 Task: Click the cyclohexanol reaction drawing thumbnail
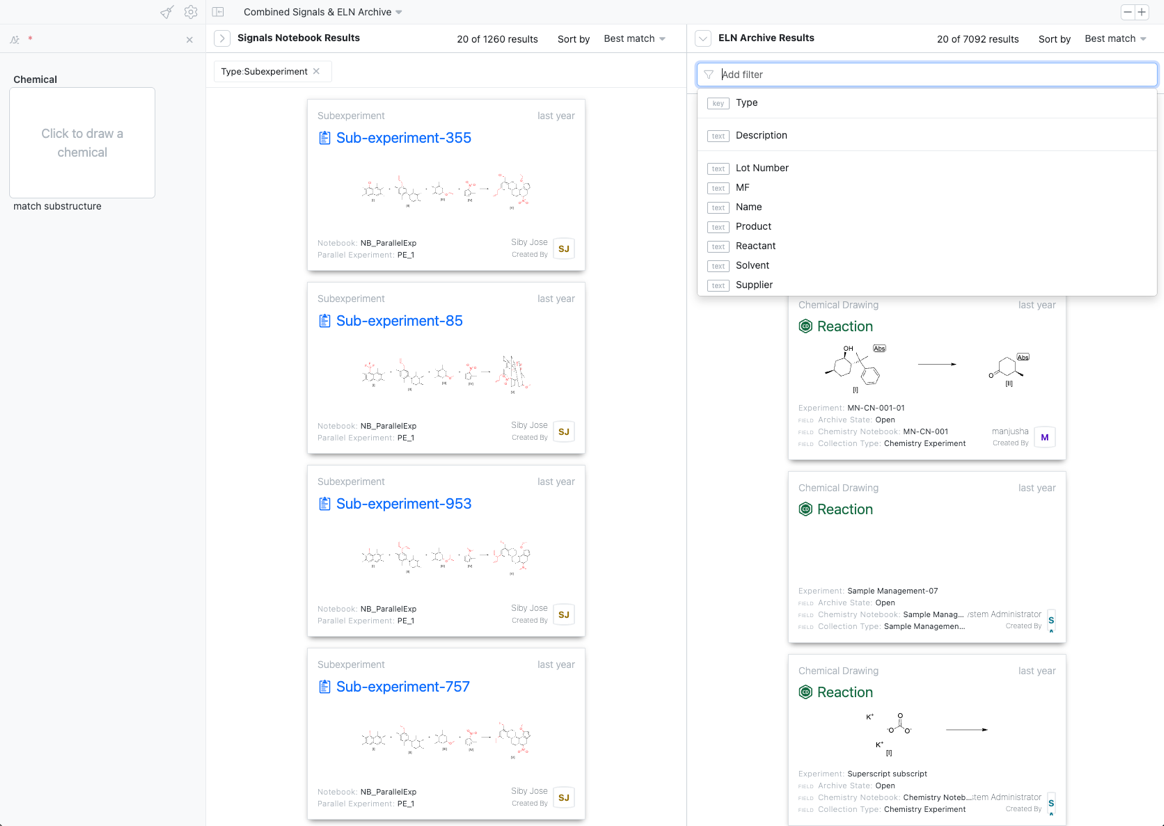click(928, 367)
